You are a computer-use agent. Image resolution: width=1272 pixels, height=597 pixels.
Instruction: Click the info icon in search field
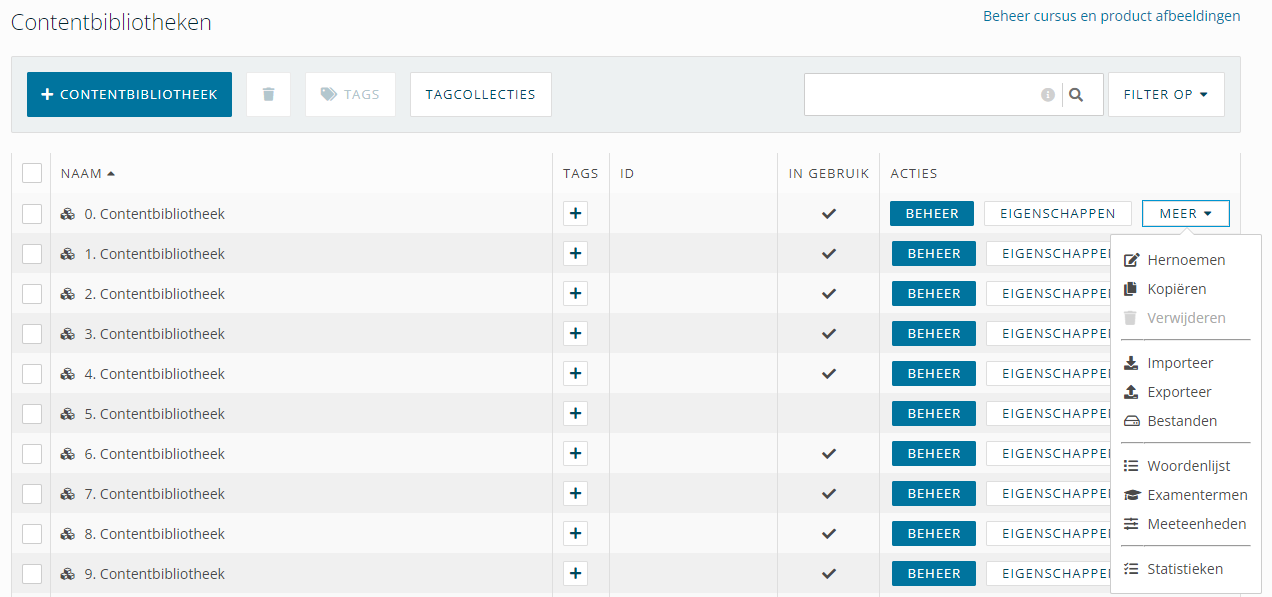pos(1048,95)
